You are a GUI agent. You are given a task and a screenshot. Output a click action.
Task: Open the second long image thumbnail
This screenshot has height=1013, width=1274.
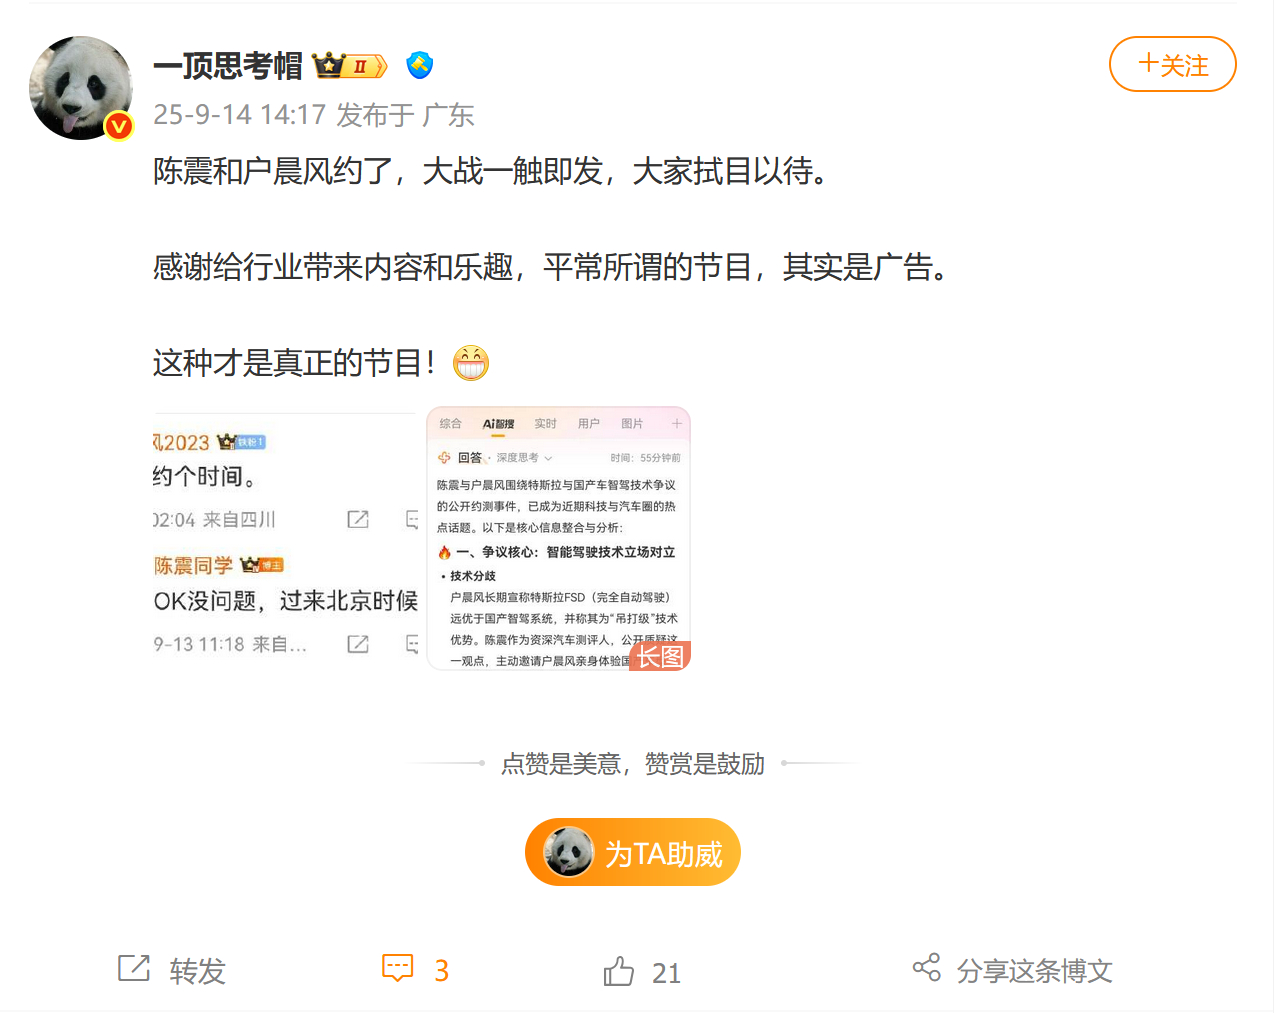(x=559, y=539)
